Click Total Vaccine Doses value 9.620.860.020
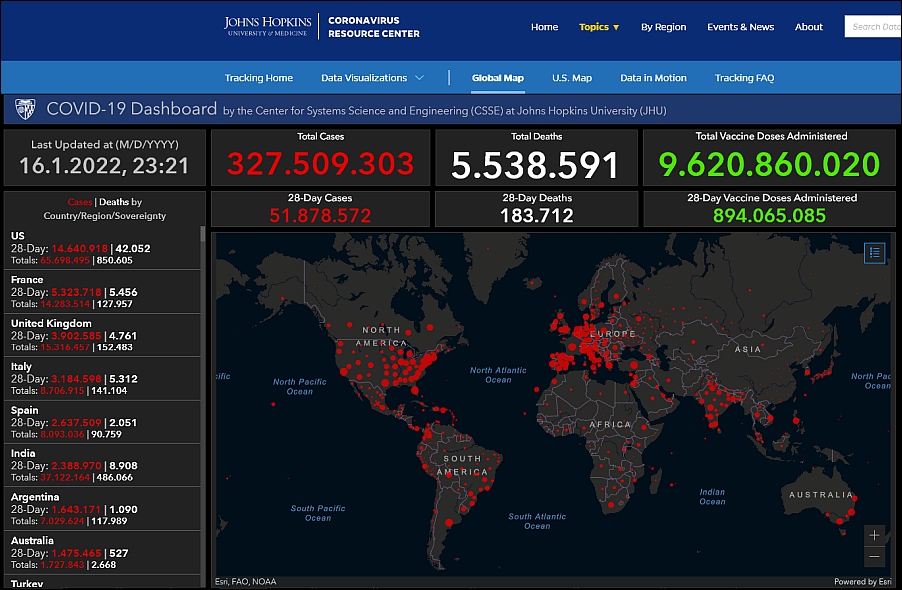 click(x=769, y=164)
